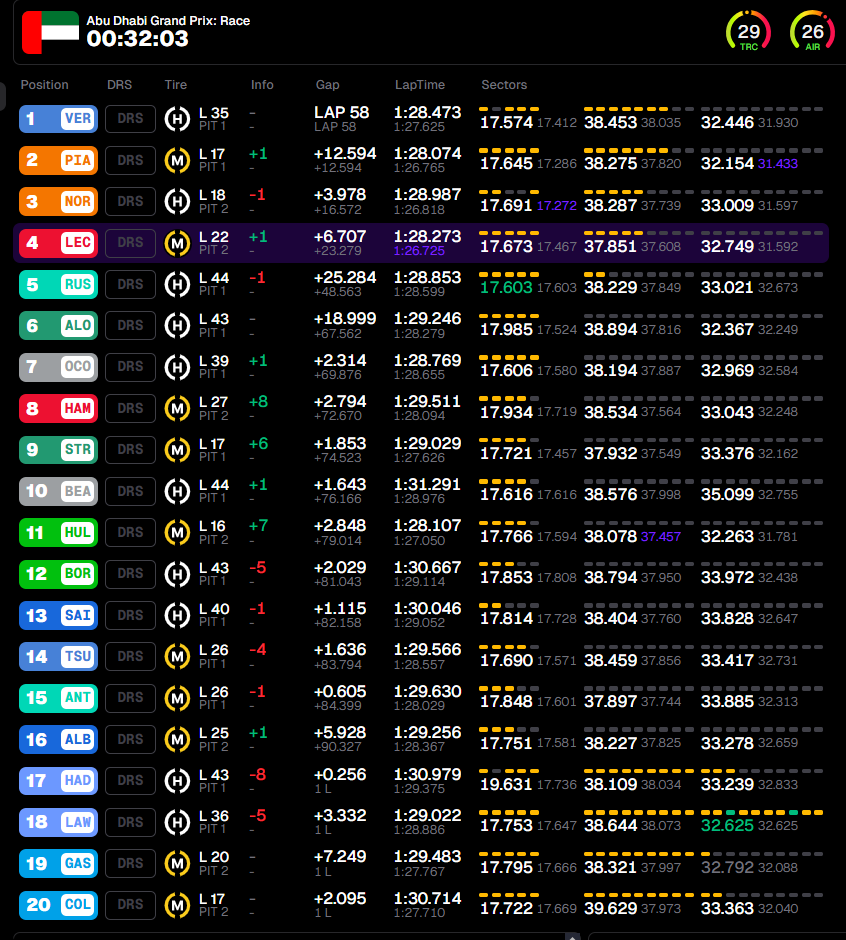This screenshot has height=940, width=846.
Task: Click the LAP 58 leader gap text
Action: tap(341, 112)
